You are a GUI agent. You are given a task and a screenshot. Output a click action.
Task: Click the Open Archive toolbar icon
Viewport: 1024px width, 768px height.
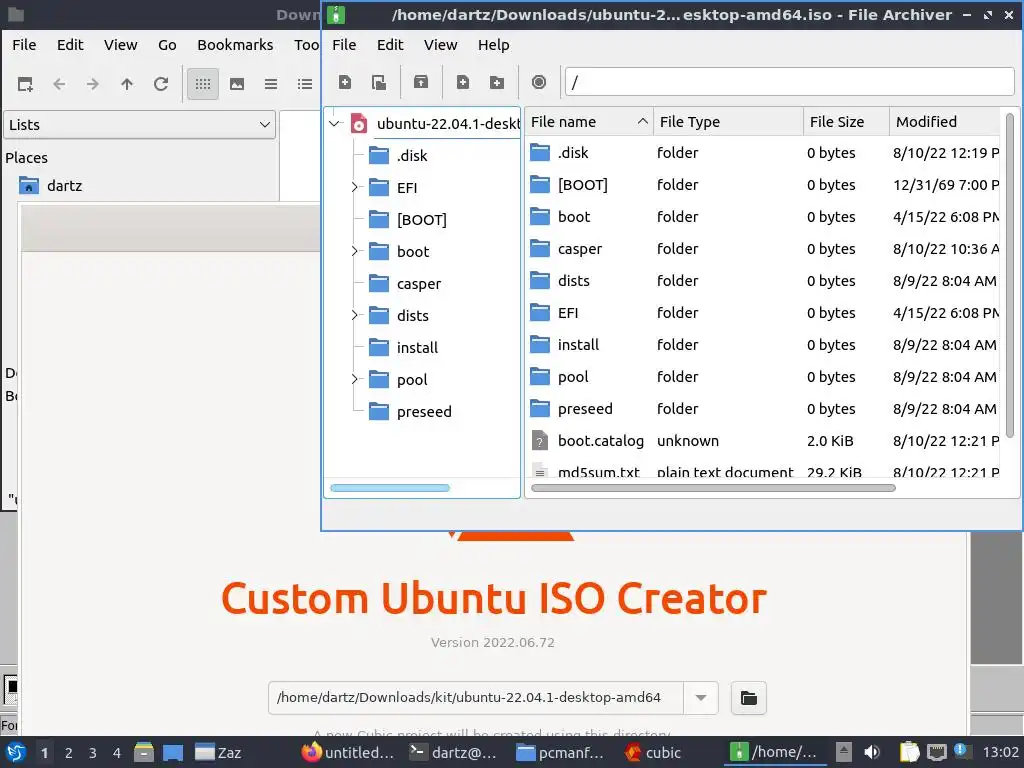[x=379, y=82]
